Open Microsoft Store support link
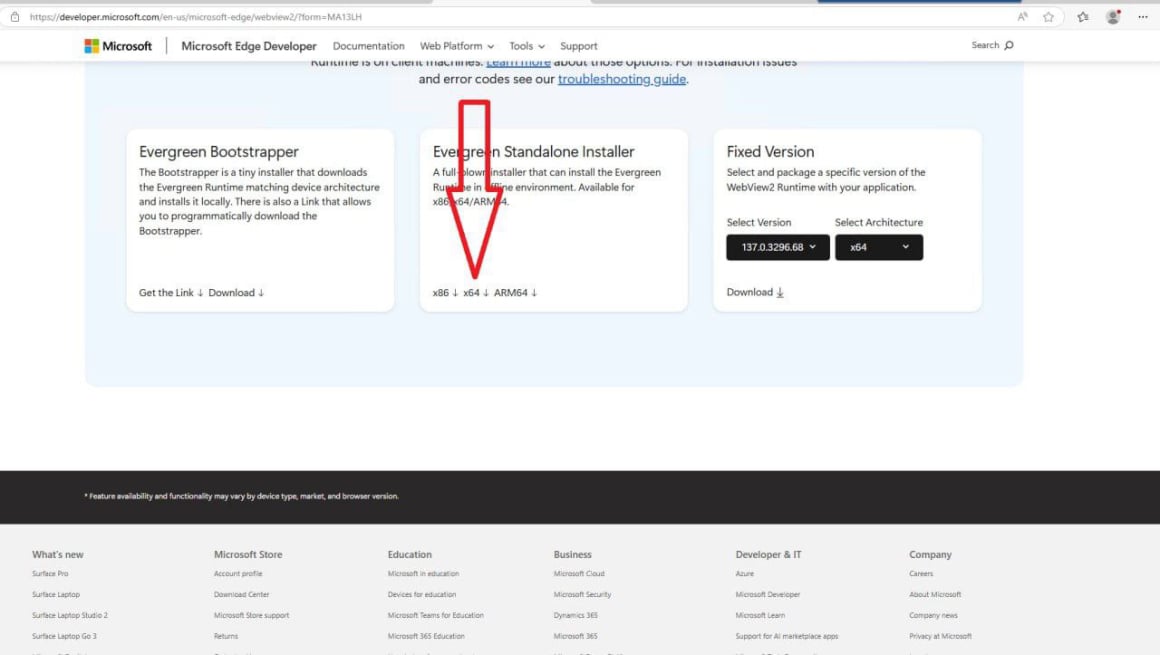 coord(252,615)
